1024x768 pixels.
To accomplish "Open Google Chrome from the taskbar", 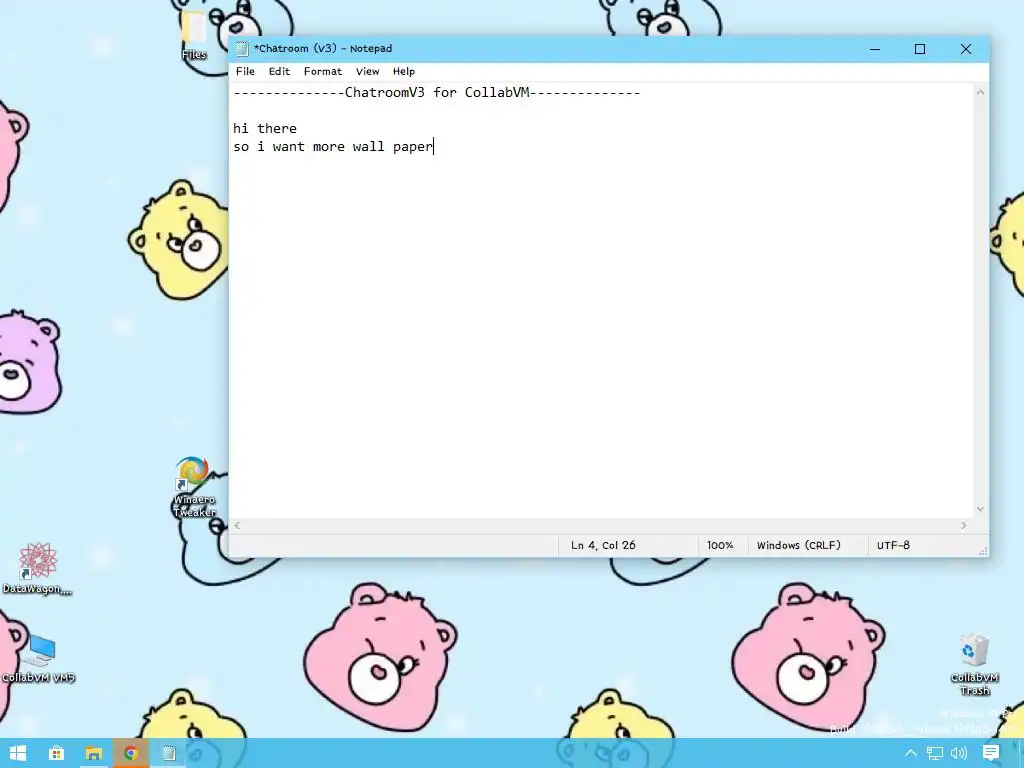I will point(131,753).
